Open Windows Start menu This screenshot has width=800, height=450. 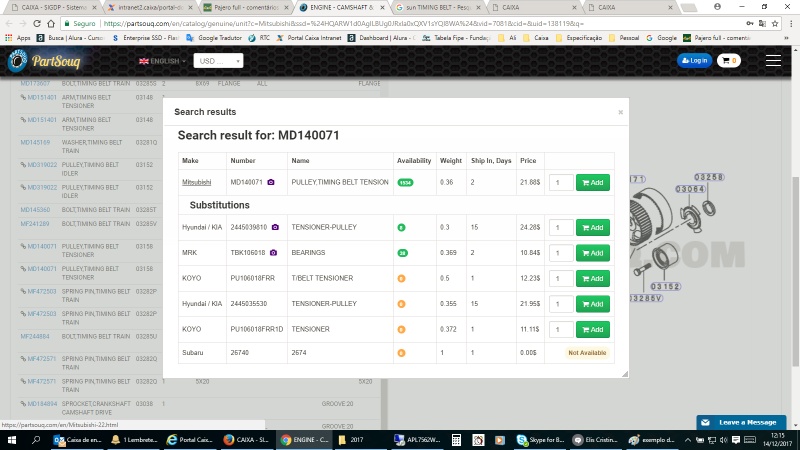click(x=11, y=440)
